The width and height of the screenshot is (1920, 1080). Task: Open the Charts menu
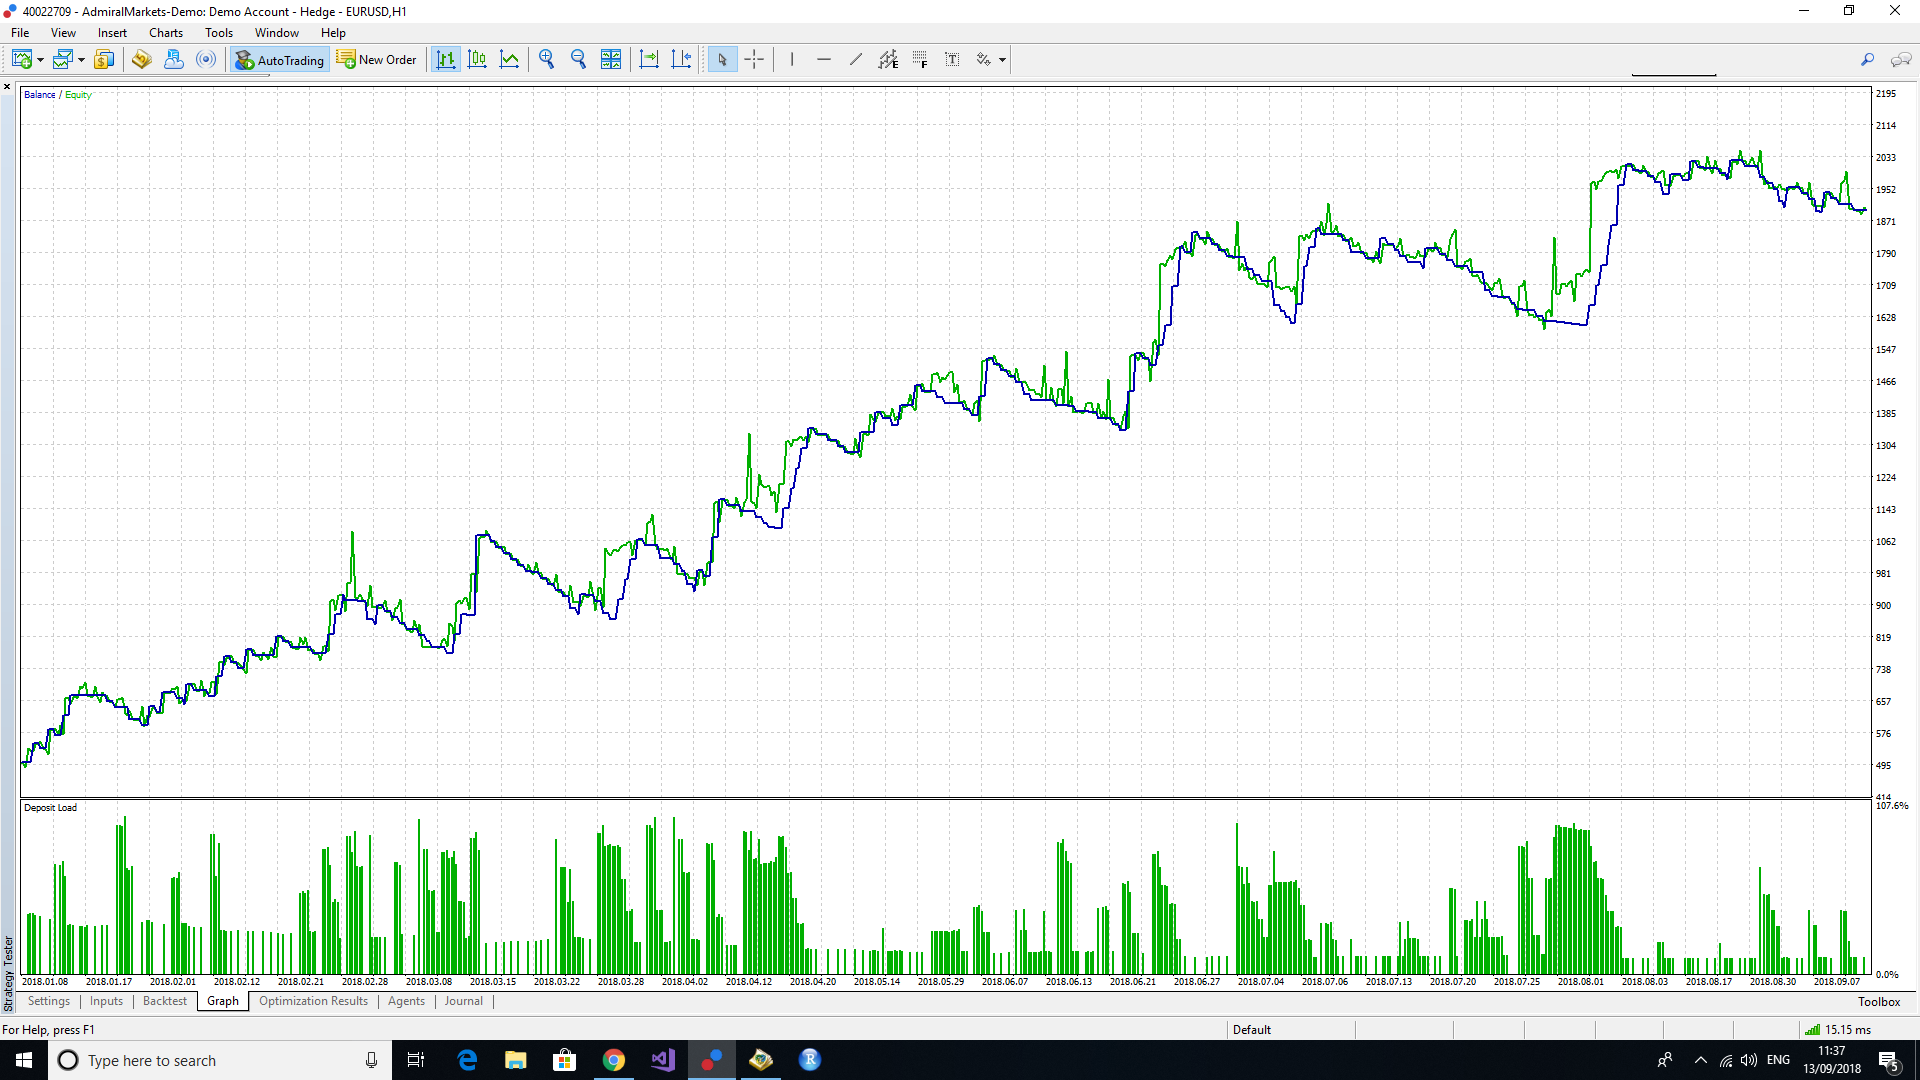(165, 32)
